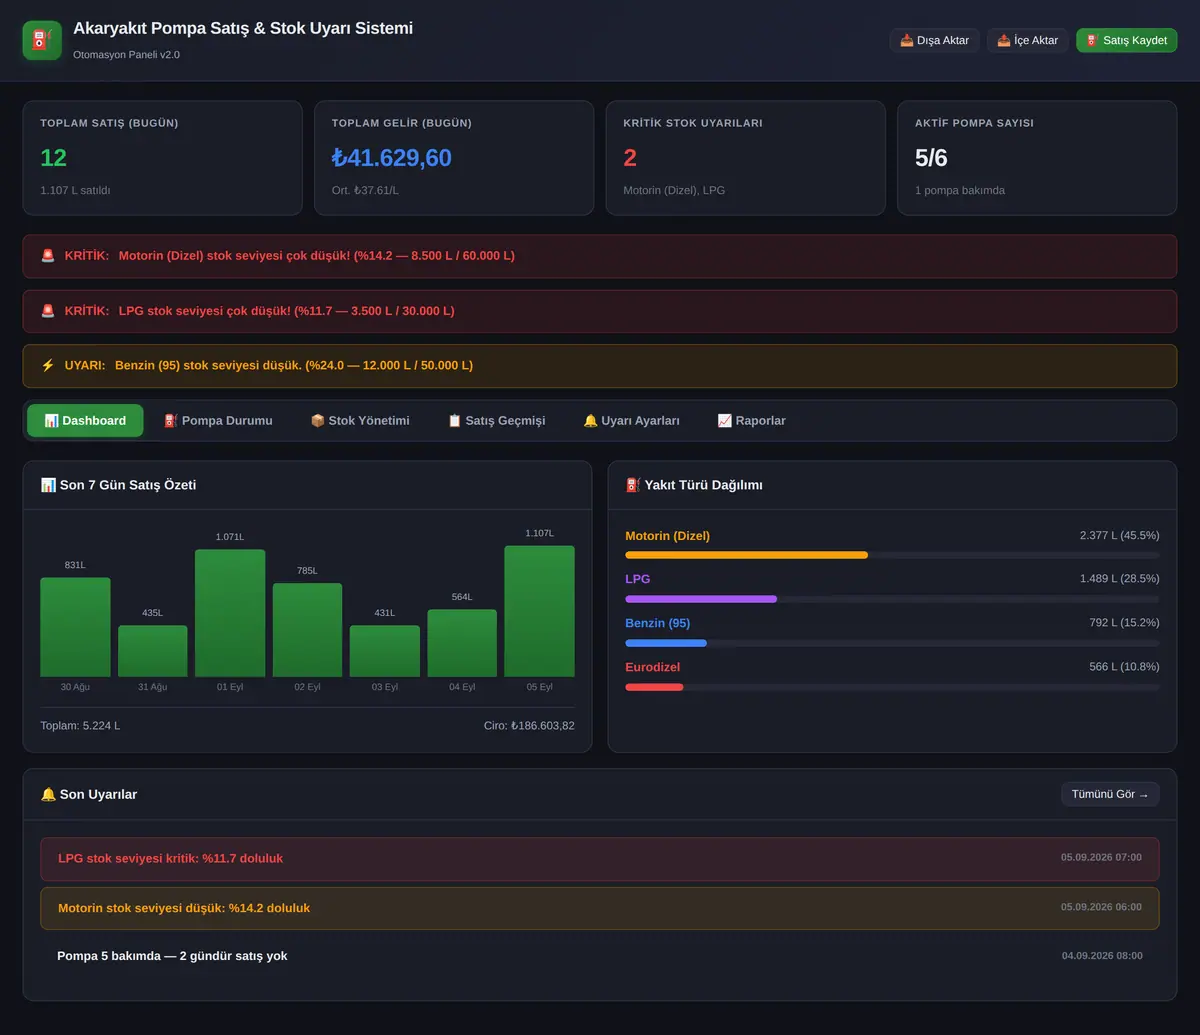Open the Pompa Durumu tab
The height and width of the screenshot is (1035, 1200).
[x=218, y=421]
